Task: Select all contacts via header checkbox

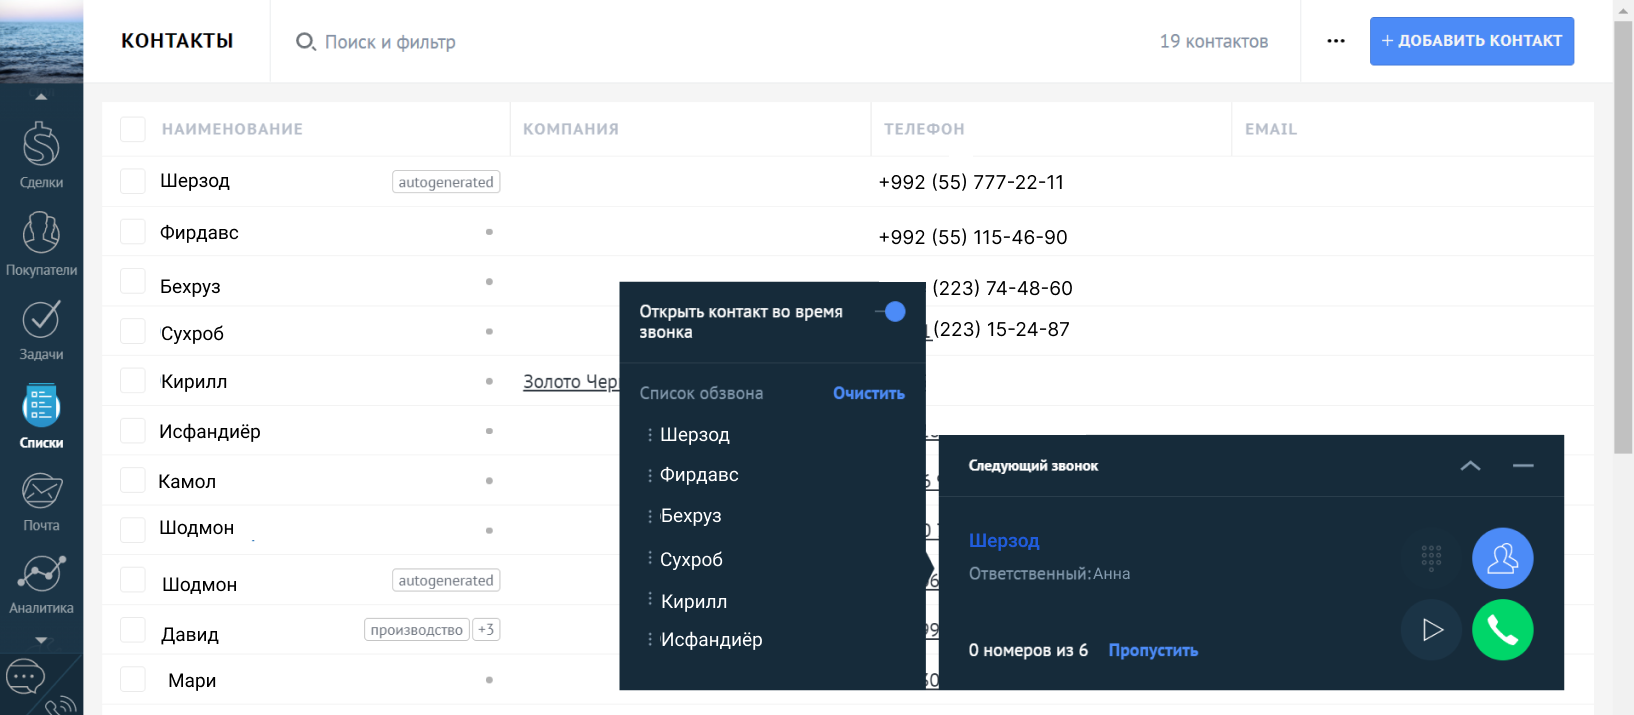Action: tap(133, 129)
